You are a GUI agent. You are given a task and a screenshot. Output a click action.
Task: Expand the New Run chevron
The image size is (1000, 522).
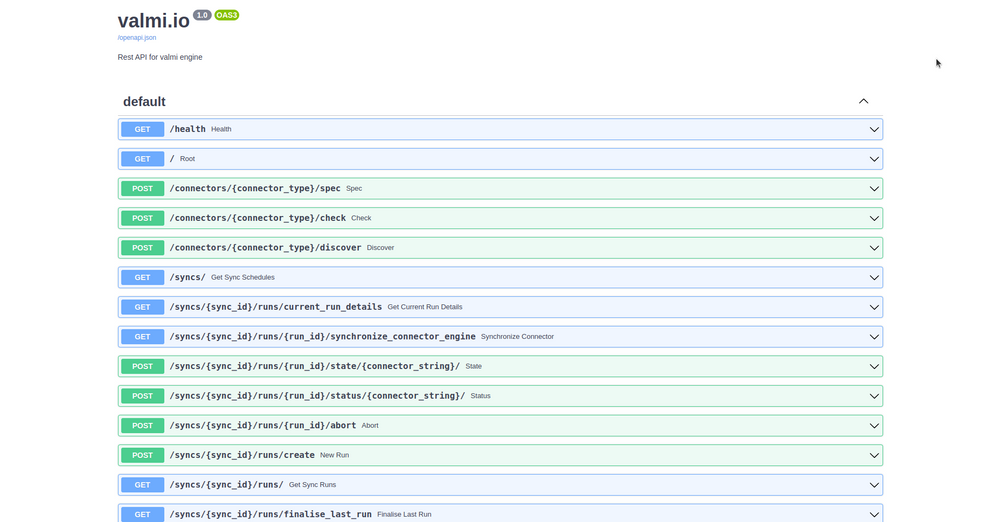874,455
